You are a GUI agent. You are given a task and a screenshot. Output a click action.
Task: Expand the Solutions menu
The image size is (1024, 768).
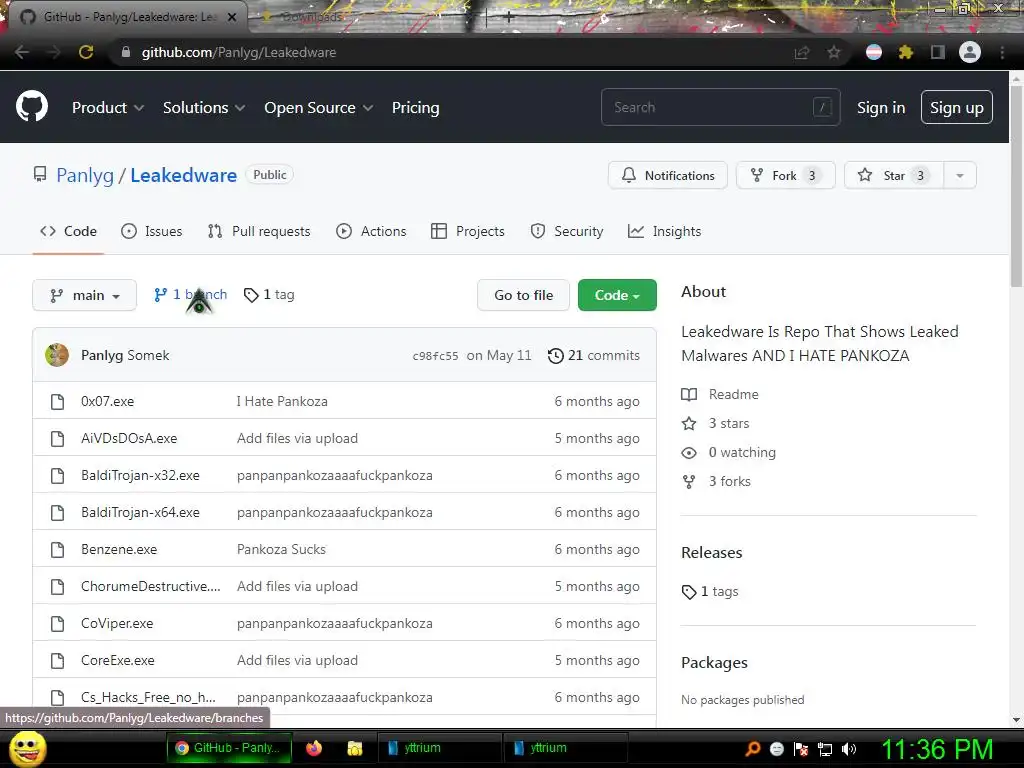[204, 108]
